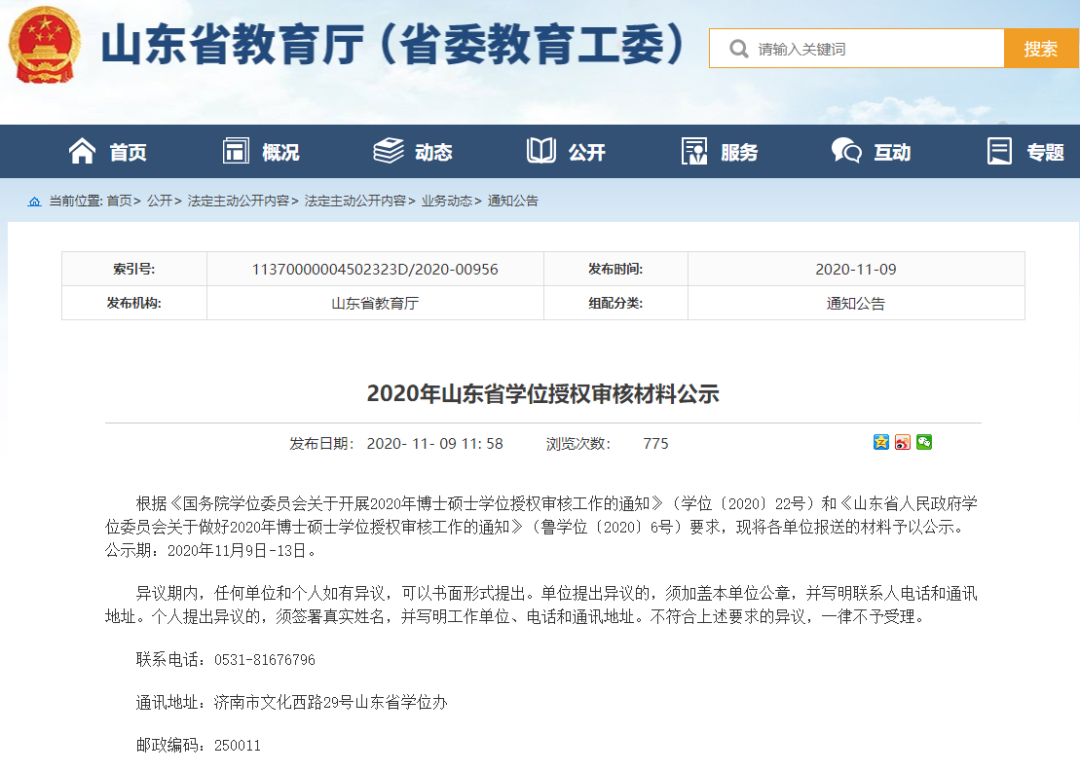This screenshot has height=772, width=1080.
Task: Share to QQ Zone star icon
Action: [881, 442]
